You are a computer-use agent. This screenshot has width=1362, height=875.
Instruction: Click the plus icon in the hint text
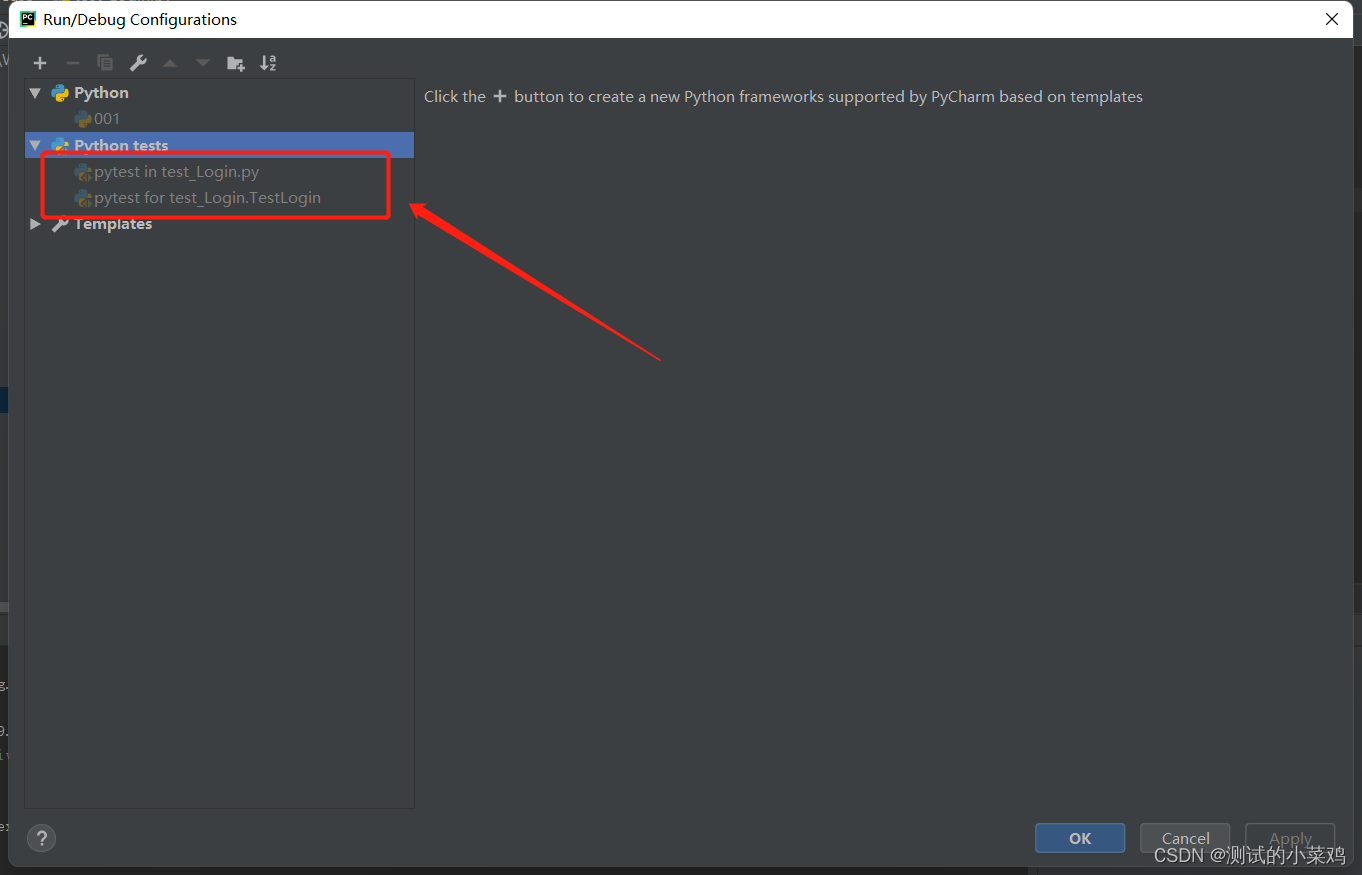500,95
